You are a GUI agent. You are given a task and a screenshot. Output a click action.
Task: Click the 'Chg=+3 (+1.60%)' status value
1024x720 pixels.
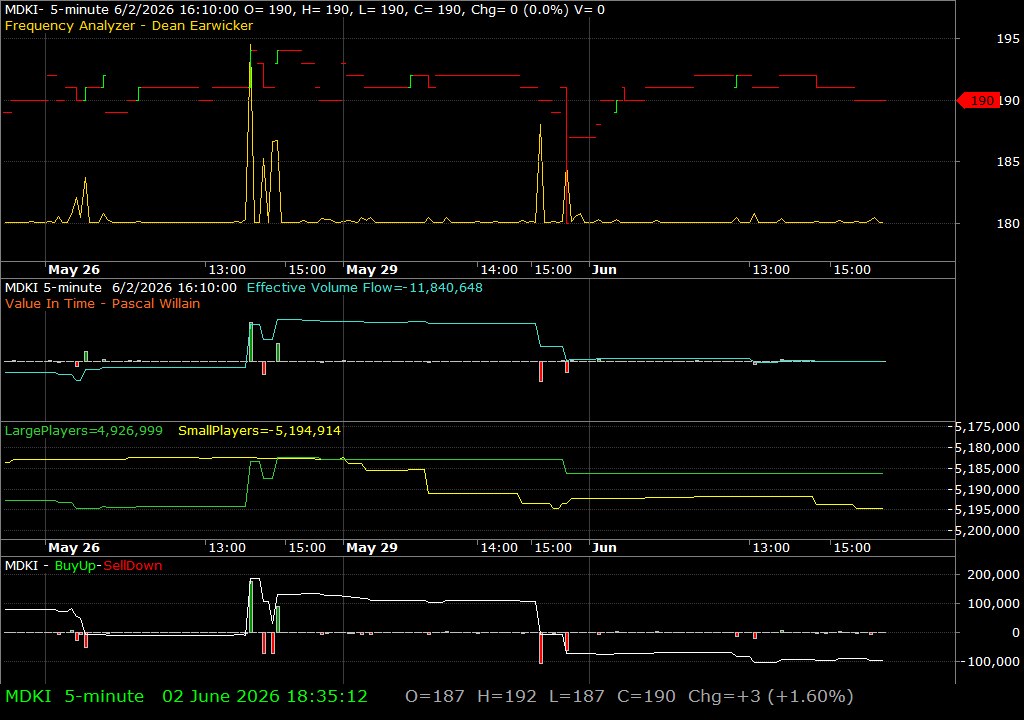(771, 696)
